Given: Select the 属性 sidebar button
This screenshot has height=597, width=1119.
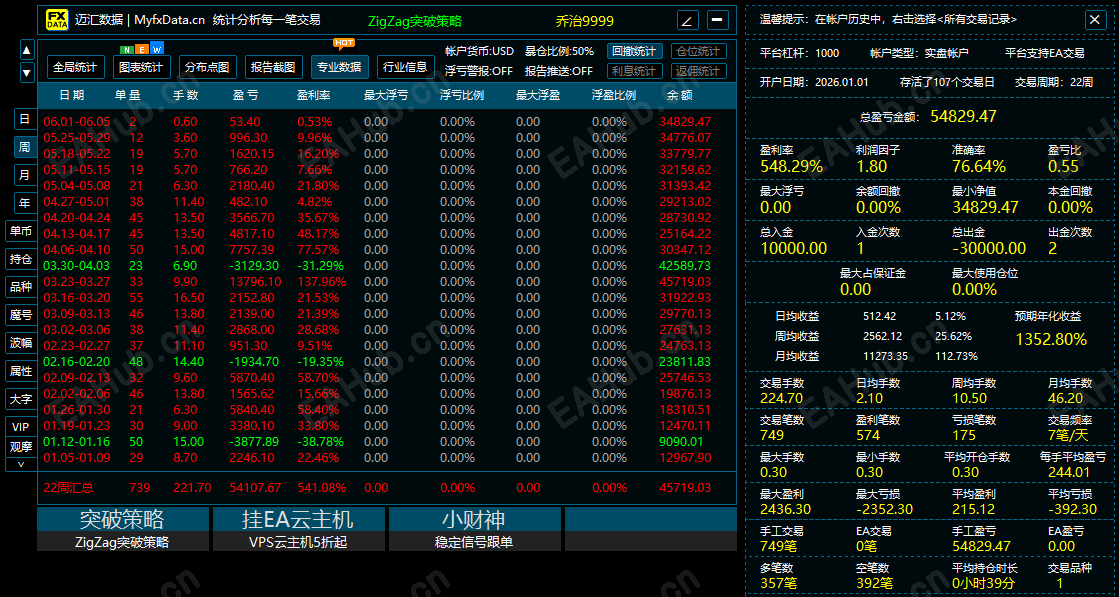Looking at the screenshot, I should (x=21, y=371).
